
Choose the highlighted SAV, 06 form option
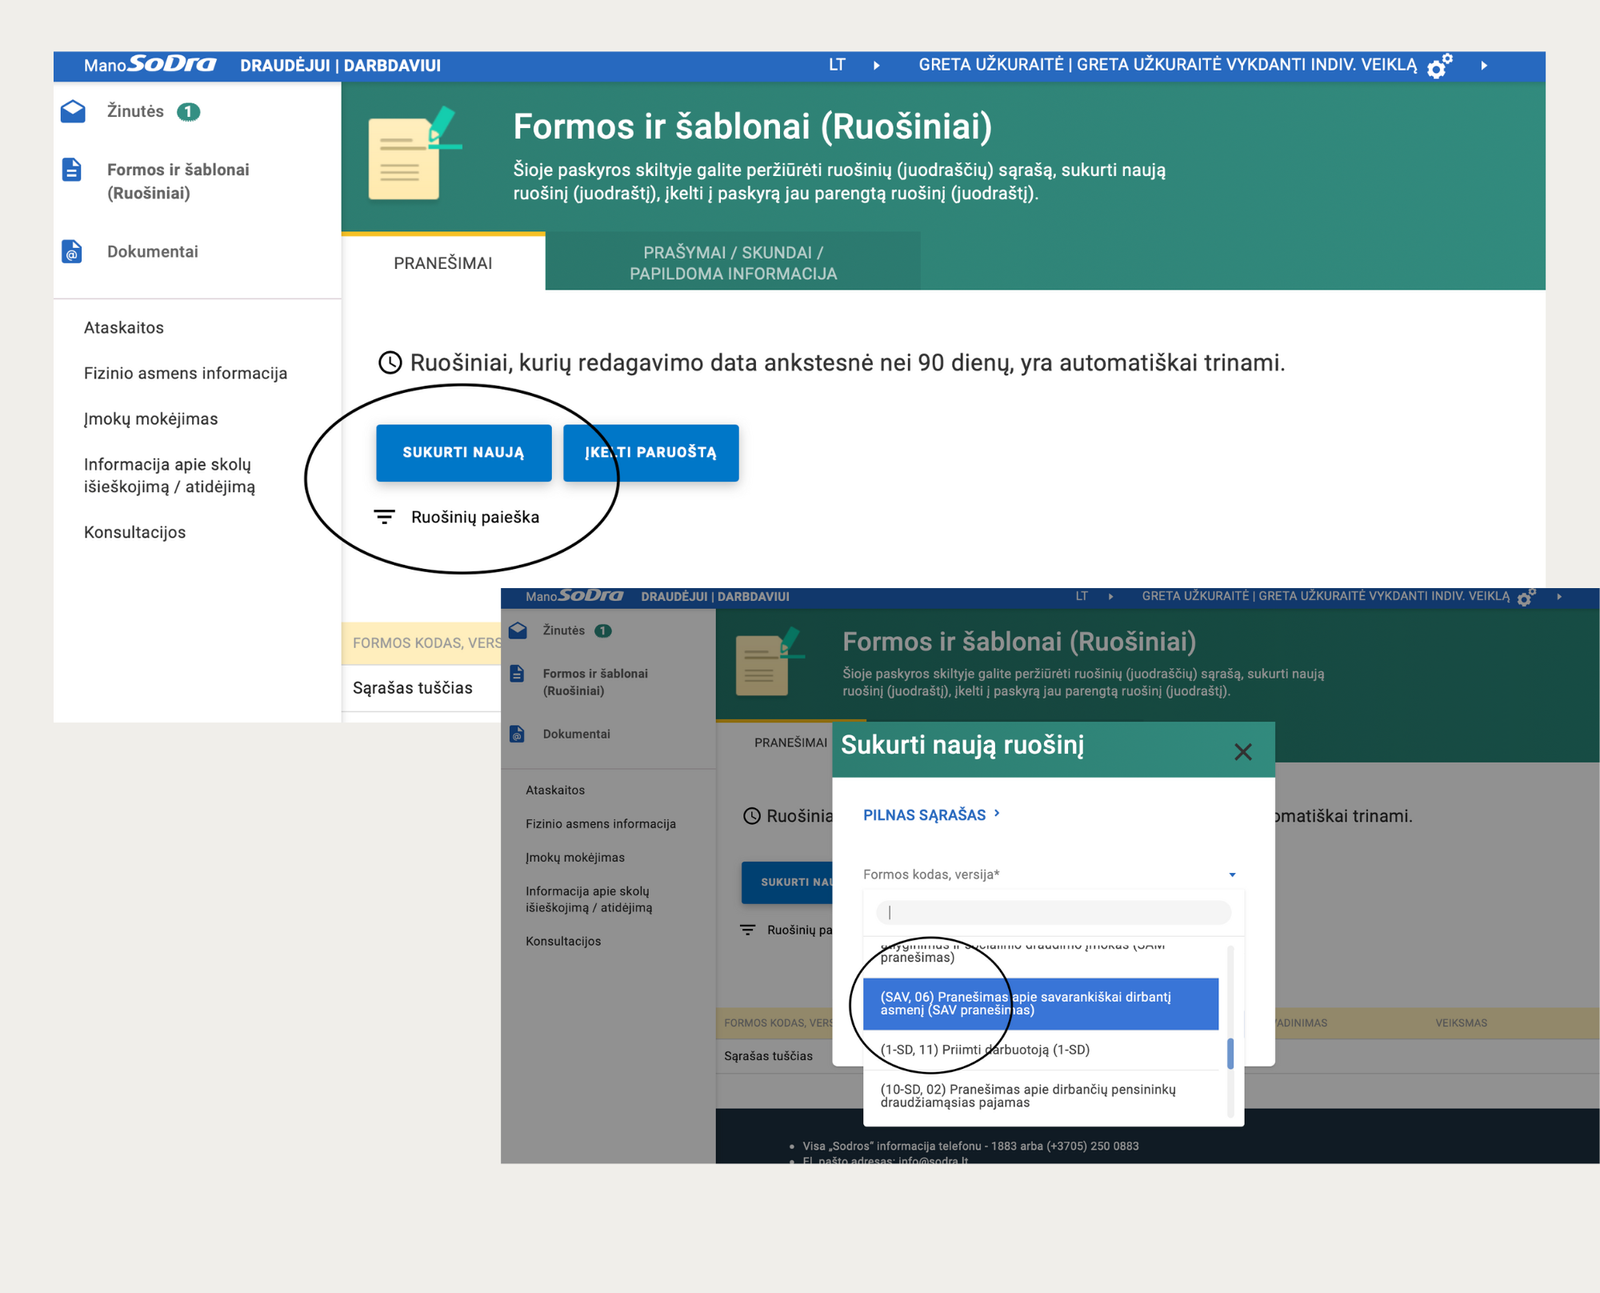(x=1040, y=1004)
